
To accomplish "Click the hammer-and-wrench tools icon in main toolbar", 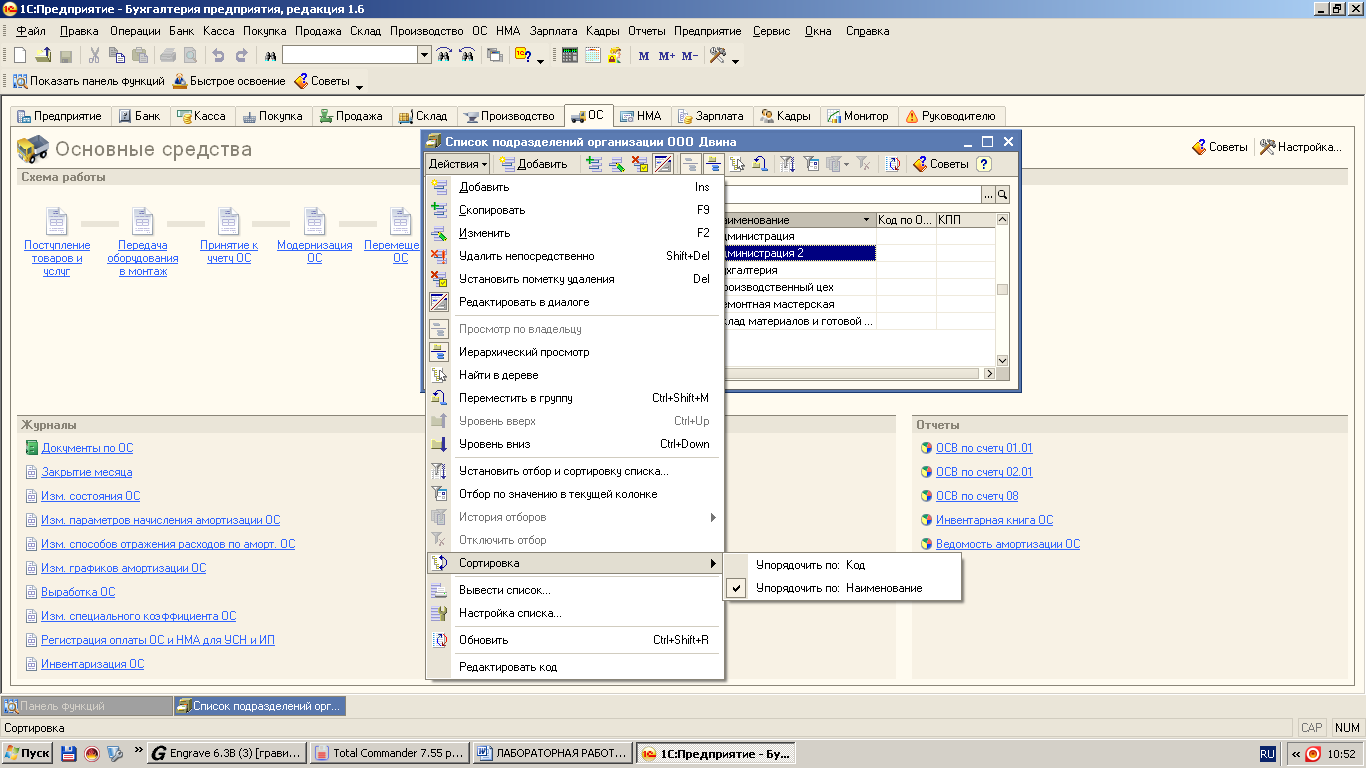I will coord(717,56).
